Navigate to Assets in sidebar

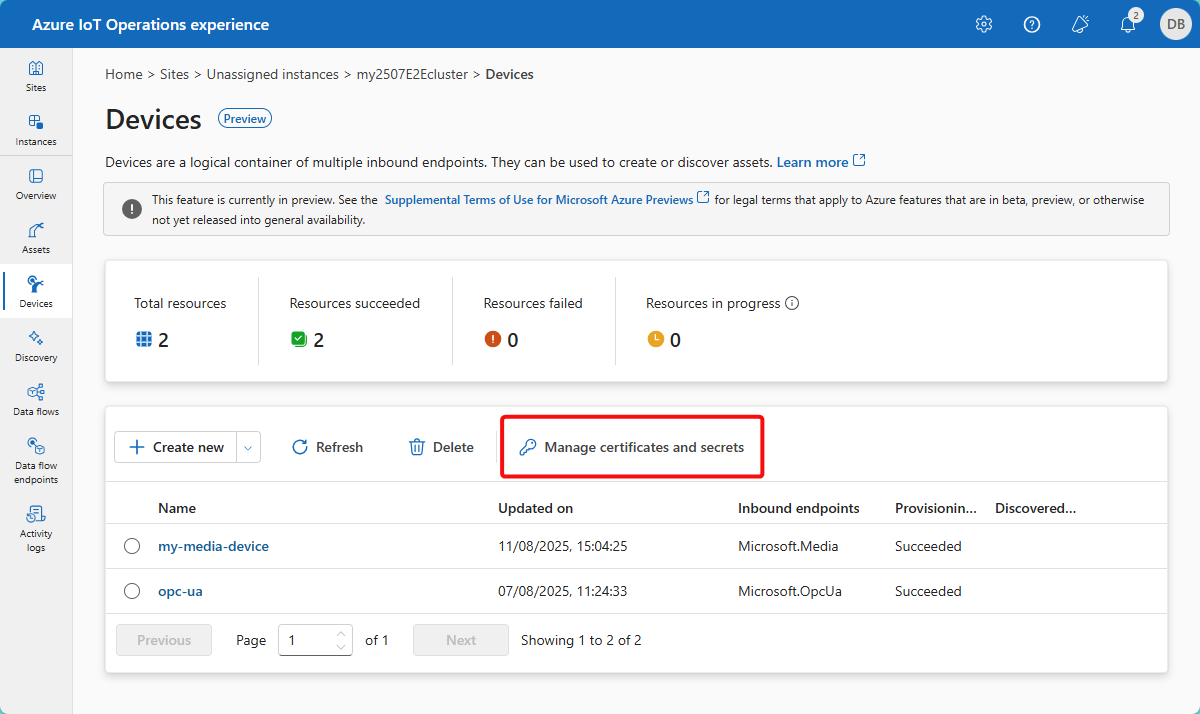(x=36, y=237)
